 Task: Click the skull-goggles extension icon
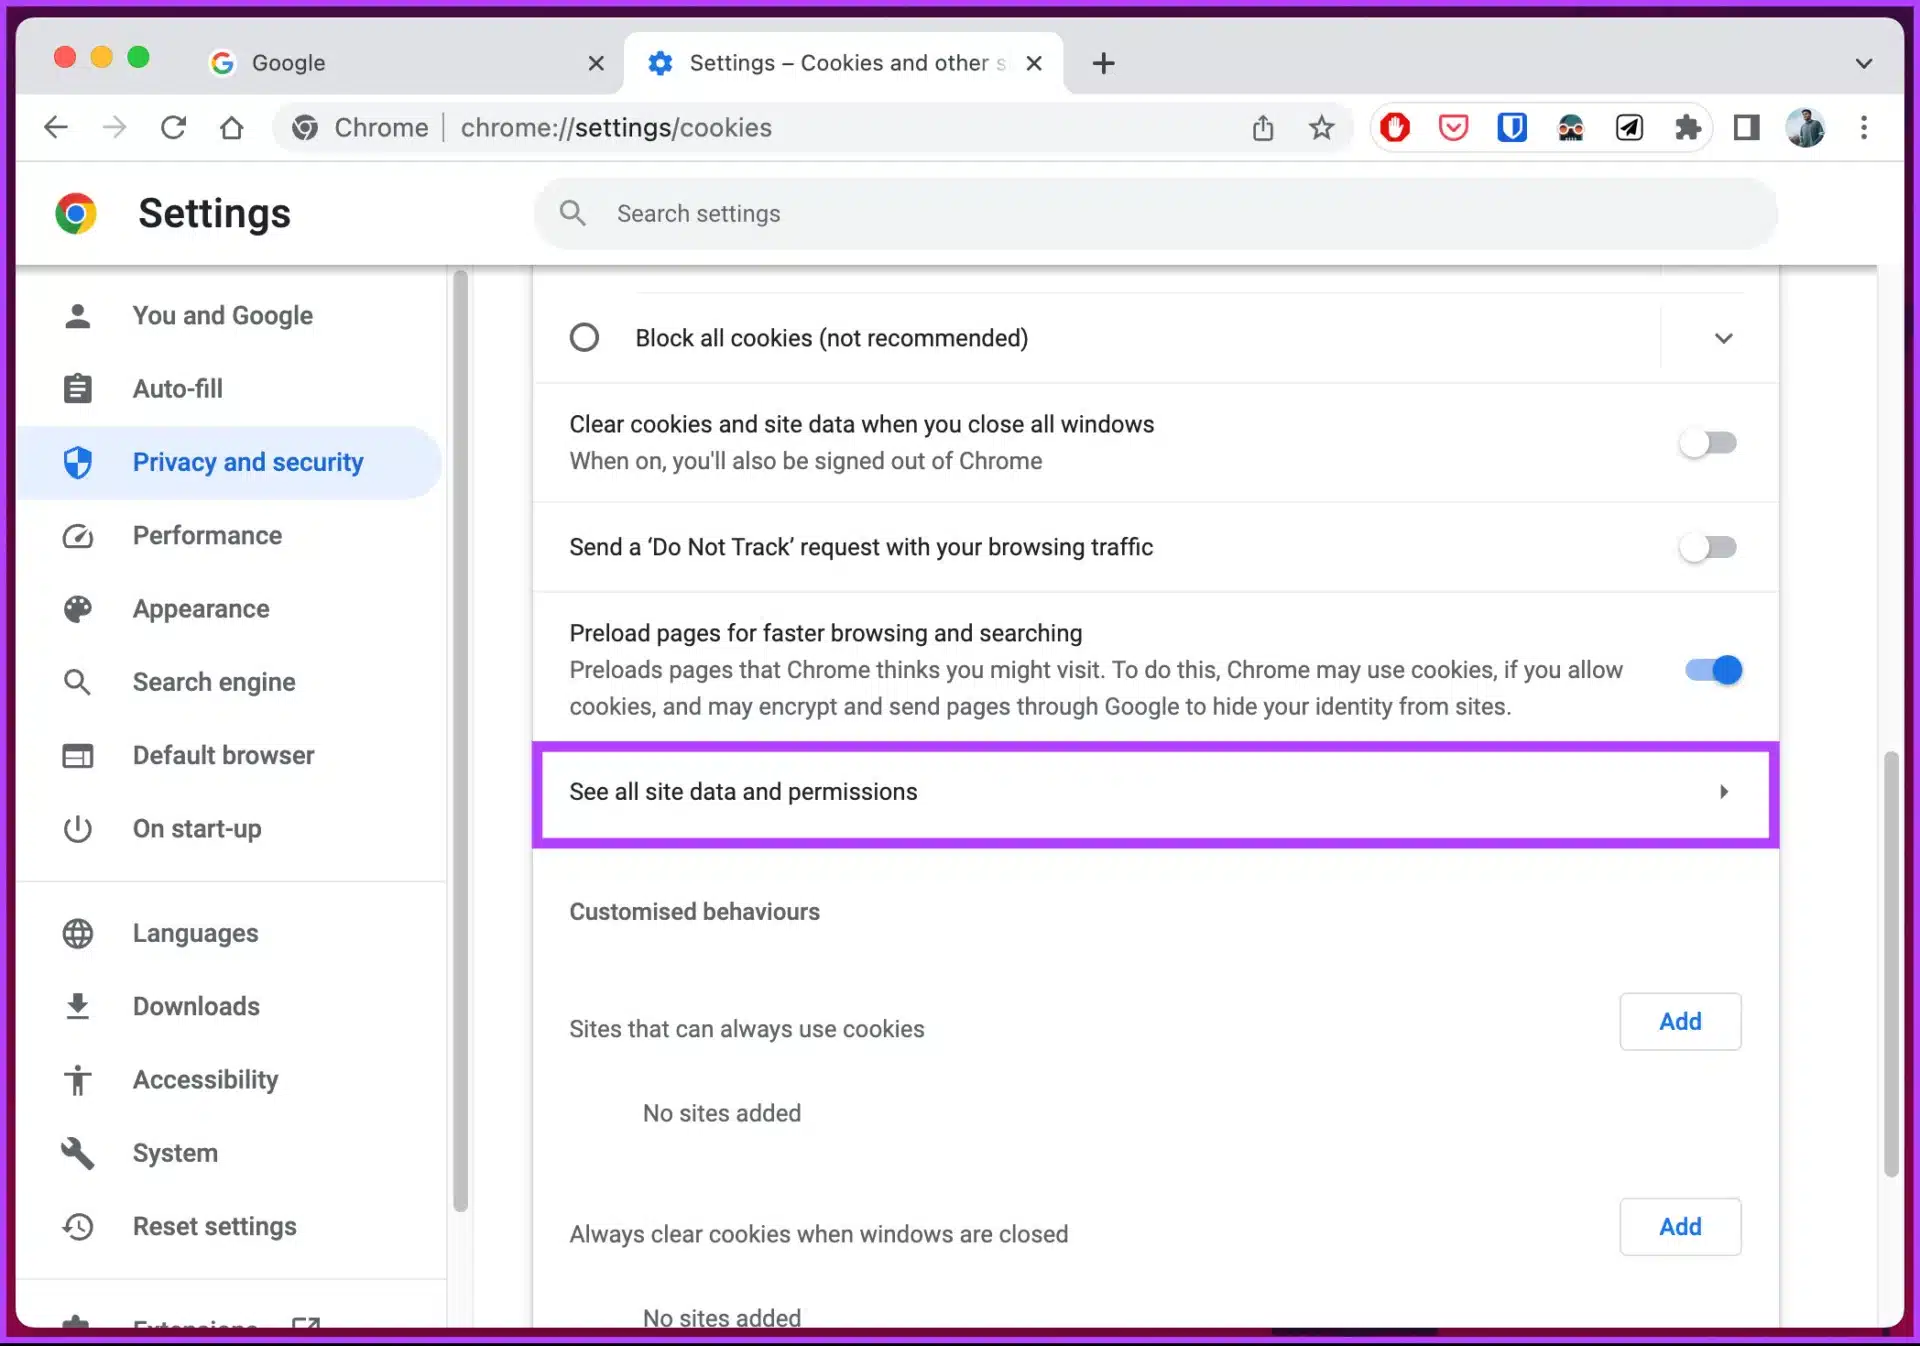(x=1571, y=128)
